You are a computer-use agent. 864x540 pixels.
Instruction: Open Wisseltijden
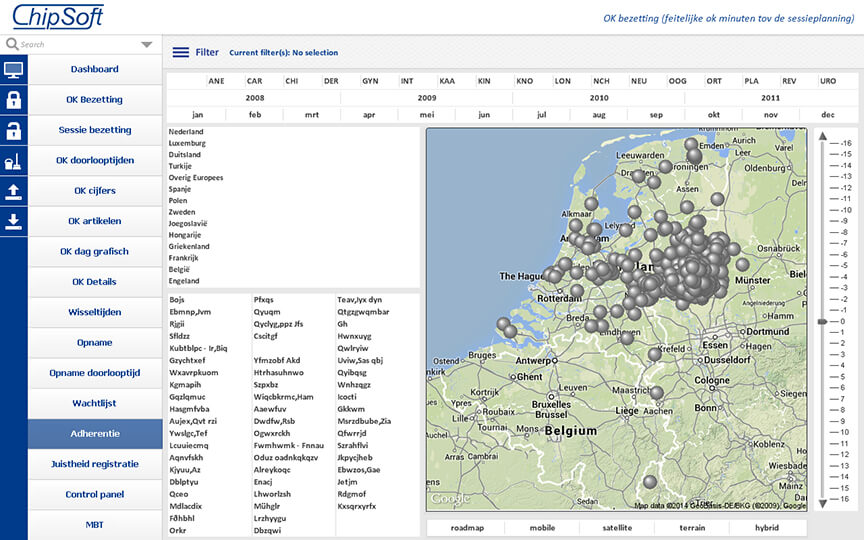tap(95, 312)
